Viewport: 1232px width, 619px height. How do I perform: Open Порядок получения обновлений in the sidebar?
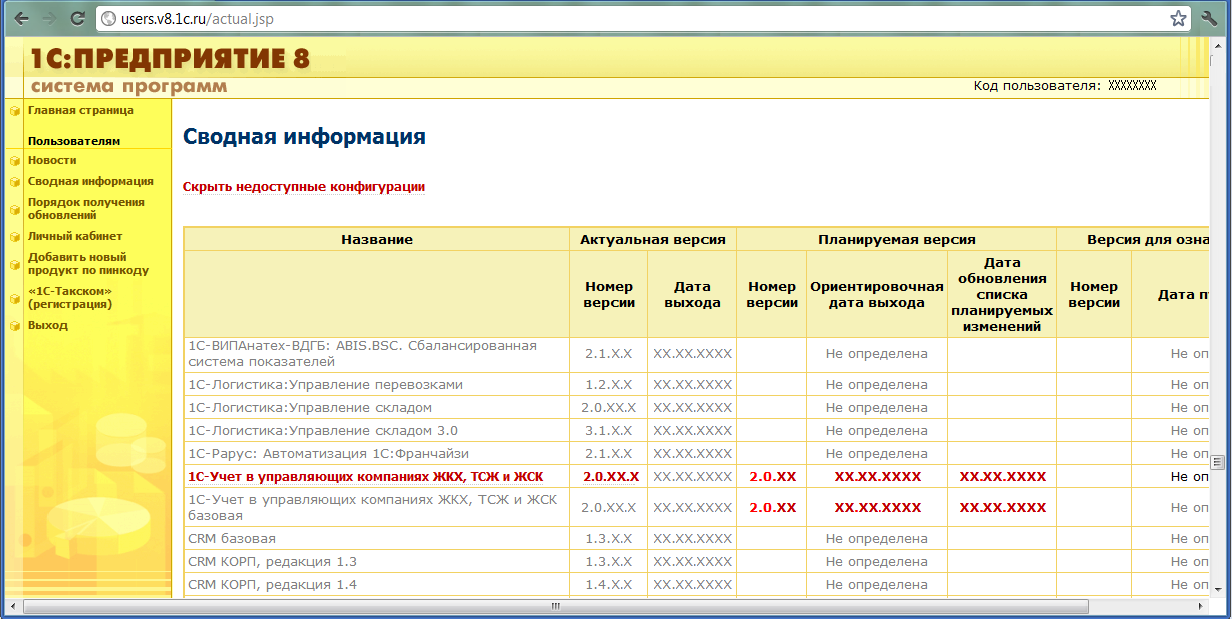point(85,208)
